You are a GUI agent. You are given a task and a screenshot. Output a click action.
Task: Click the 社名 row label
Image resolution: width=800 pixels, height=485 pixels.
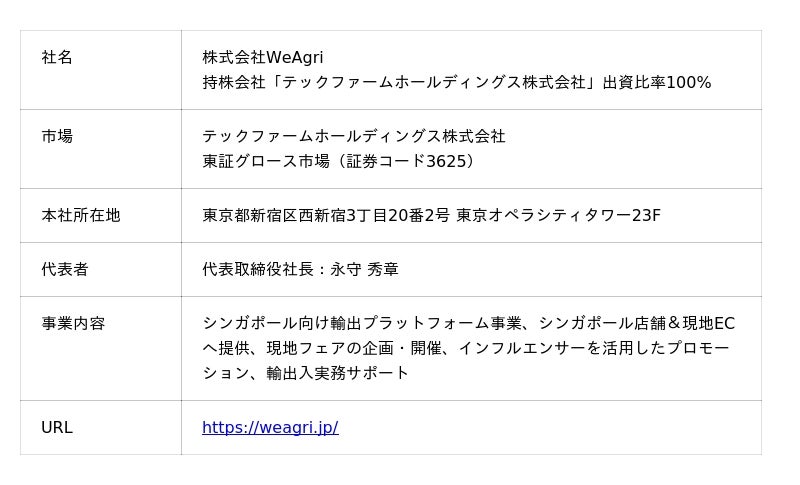click(x=57, y=58)
